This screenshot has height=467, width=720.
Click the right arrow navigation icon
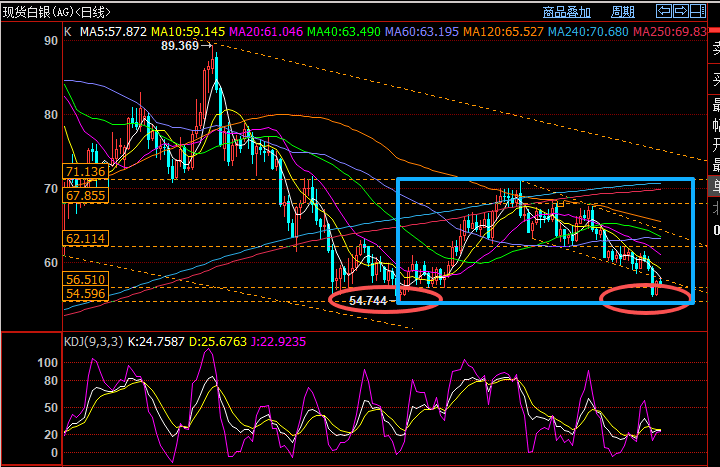pos(681,11)
